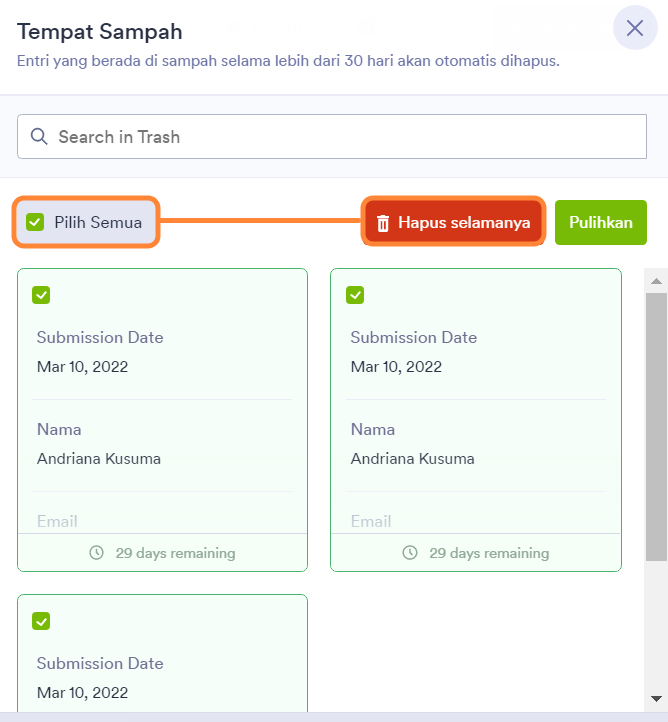Image resolution: width=668 pixels, height=722 pixels.
Task: Close the Tempat Sampah panel
Action: point(634,28)
